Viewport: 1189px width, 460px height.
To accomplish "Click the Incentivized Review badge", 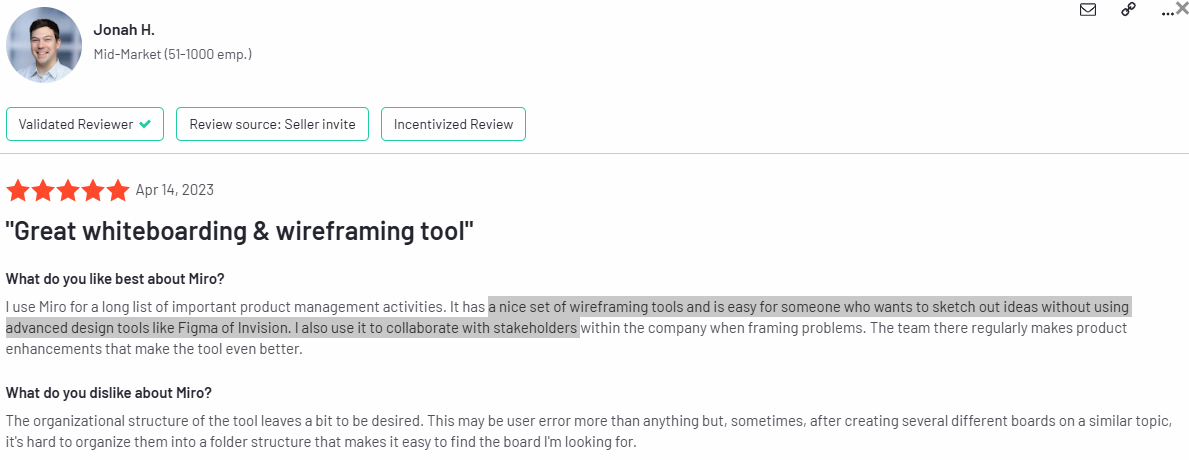I will 453,124.
